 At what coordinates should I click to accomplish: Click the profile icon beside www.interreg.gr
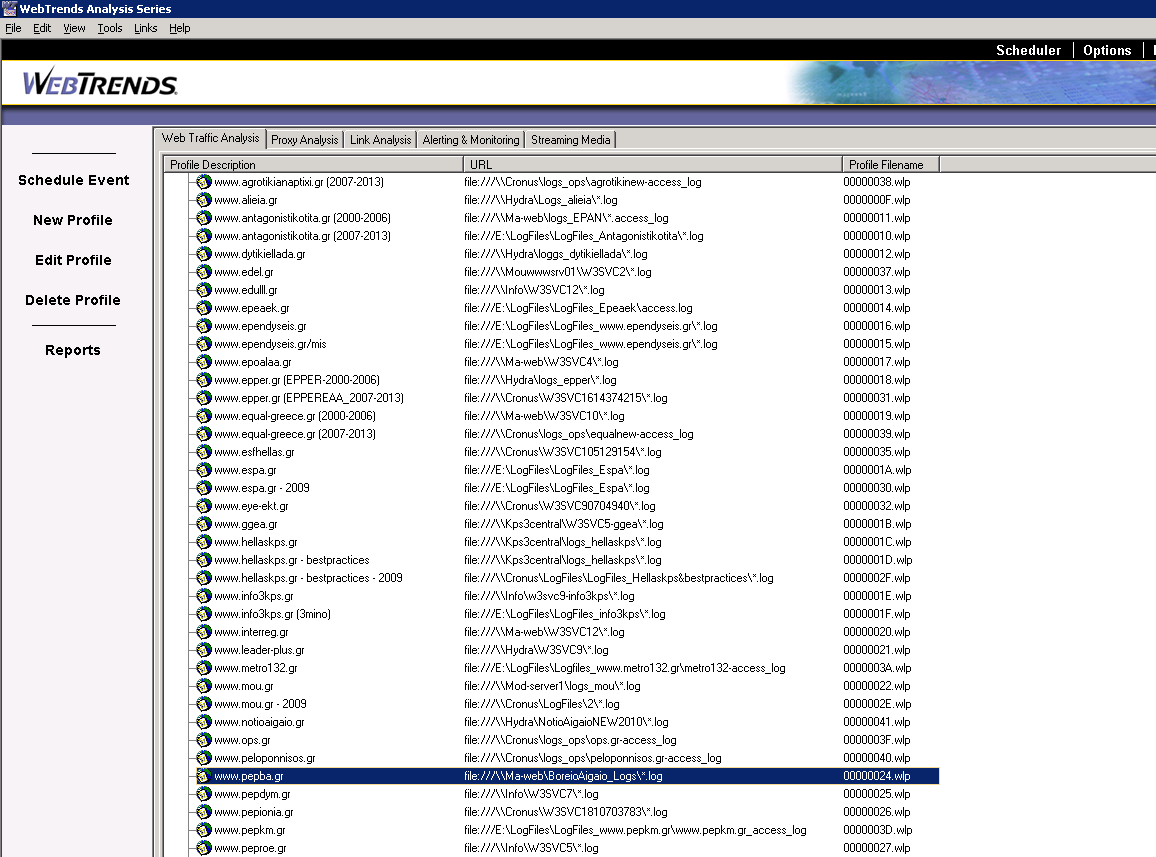[203, 632]
